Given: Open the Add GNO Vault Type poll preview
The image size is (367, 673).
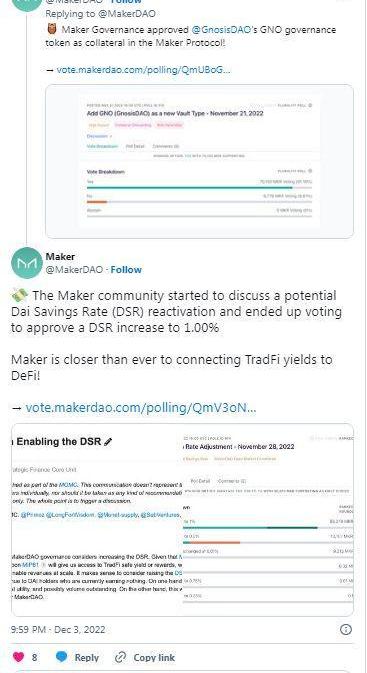Looking at the screenshot, I should point(200,161).
